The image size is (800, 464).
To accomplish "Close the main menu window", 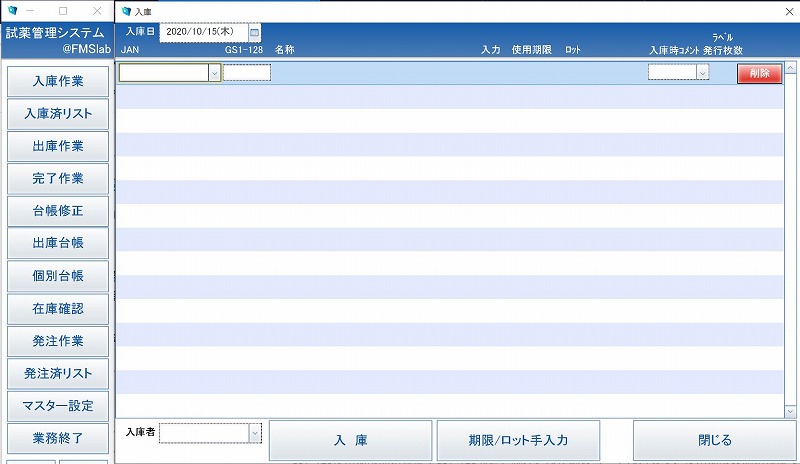I will [x=97, y=11].
